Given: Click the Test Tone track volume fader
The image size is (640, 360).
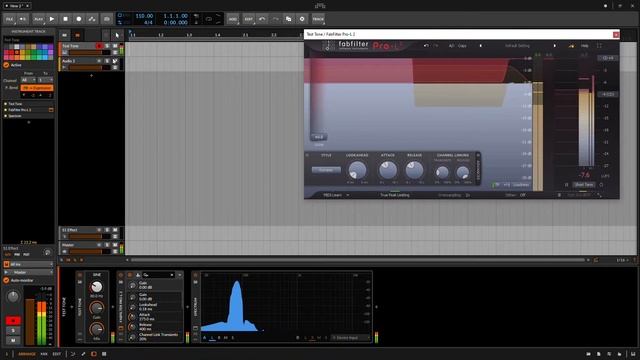Looking at the screenshot, I should tap(90, 52).
